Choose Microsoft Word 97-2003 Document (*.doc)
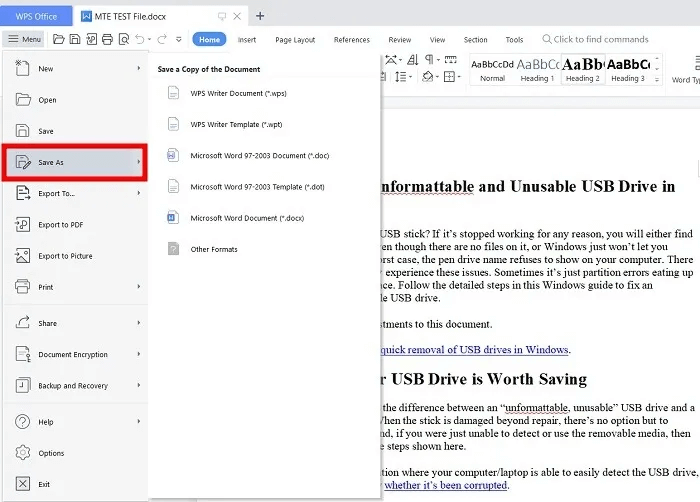 point(264,155)
